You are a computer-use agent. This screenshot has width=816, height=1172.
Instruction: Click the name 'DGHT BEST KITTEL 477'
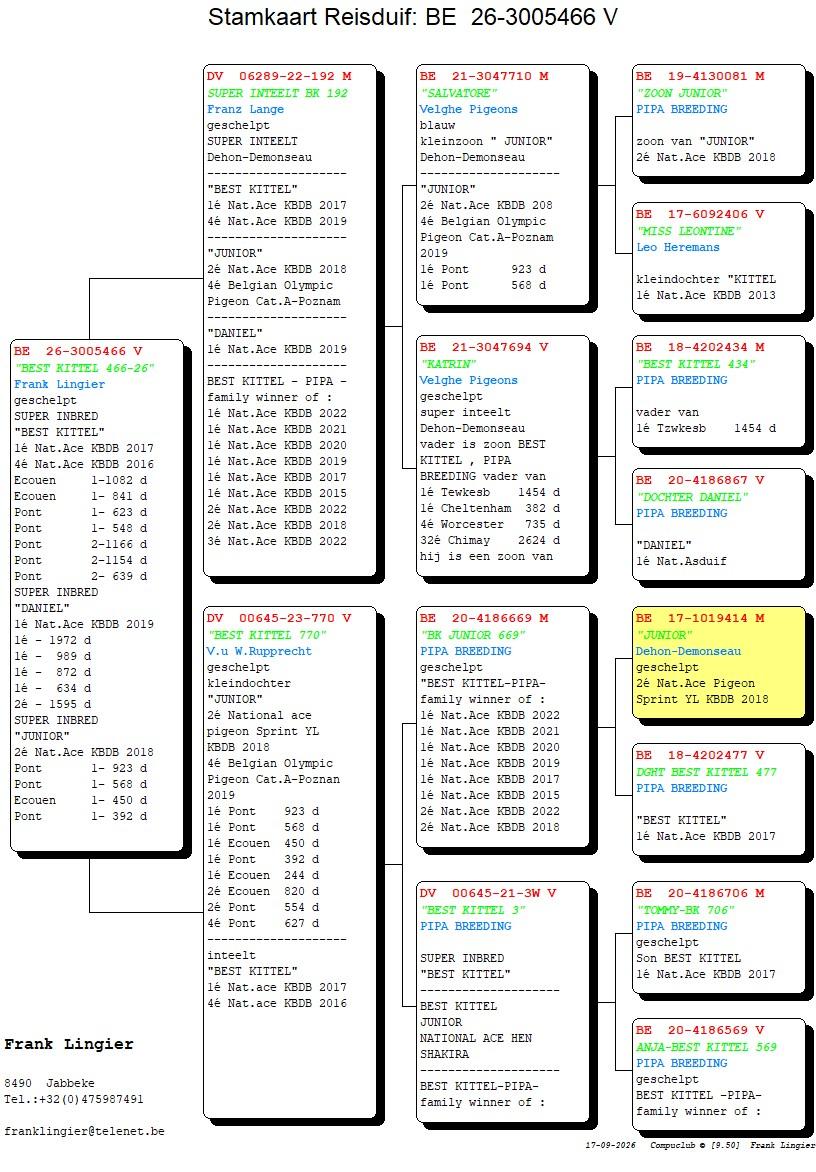pyautogui.click(x=707, y=772)
